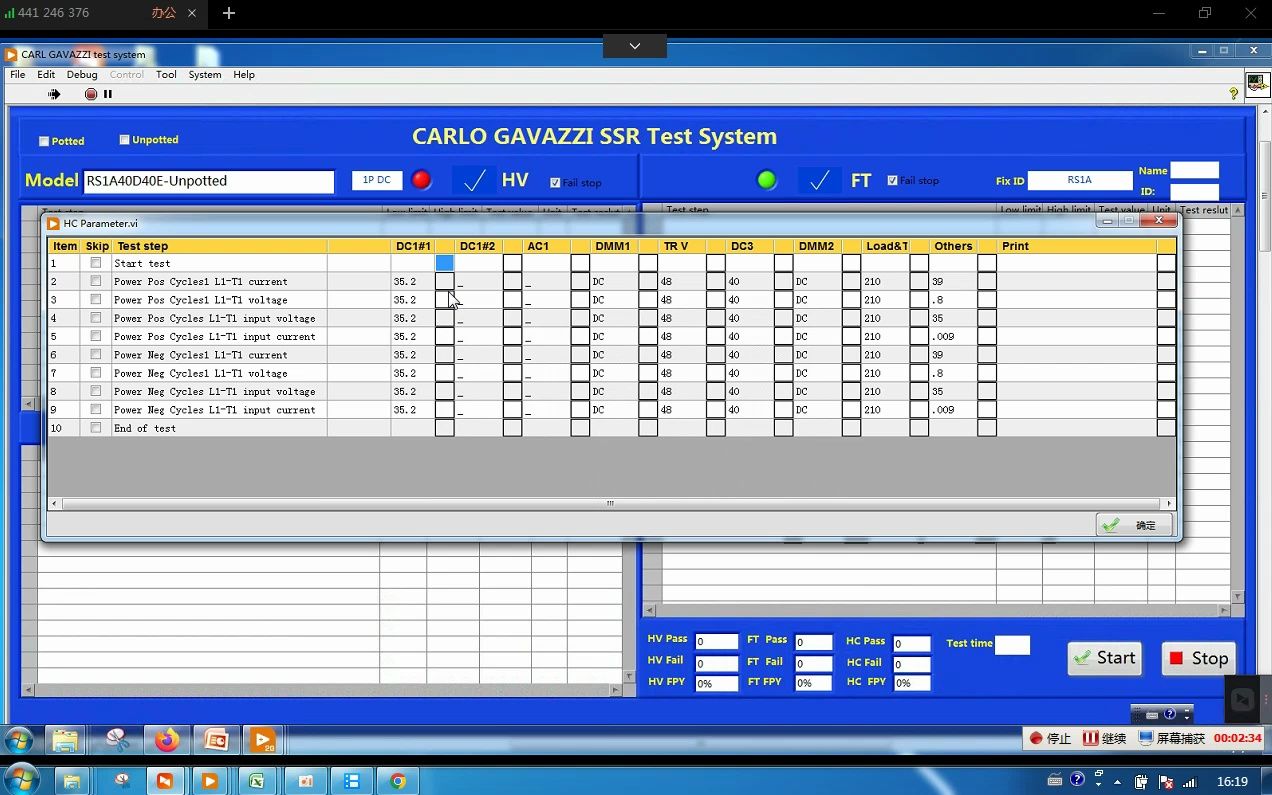Viewport: 1272px width, 795px height.
Task: Click the HC Parameter.vi title bar icon
Action: (54, 223)
